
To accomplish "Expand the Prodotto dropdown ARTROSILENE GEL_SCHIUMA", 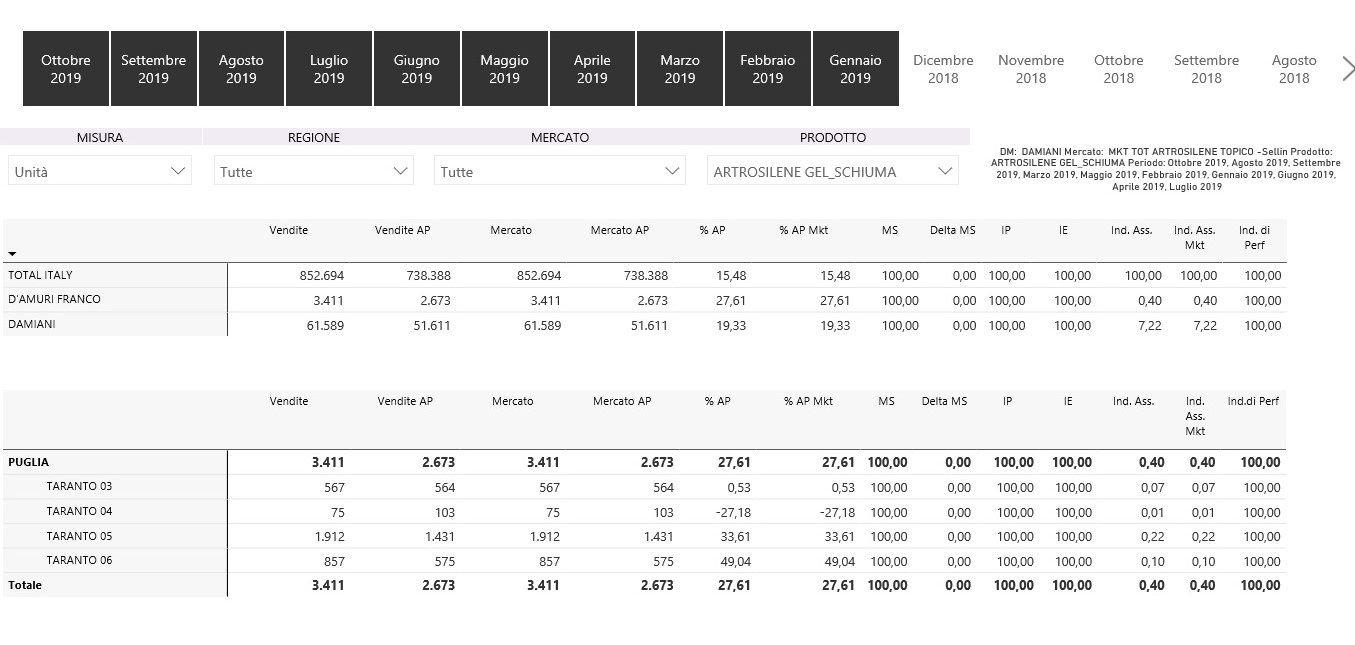I will (x=832, y=172).
